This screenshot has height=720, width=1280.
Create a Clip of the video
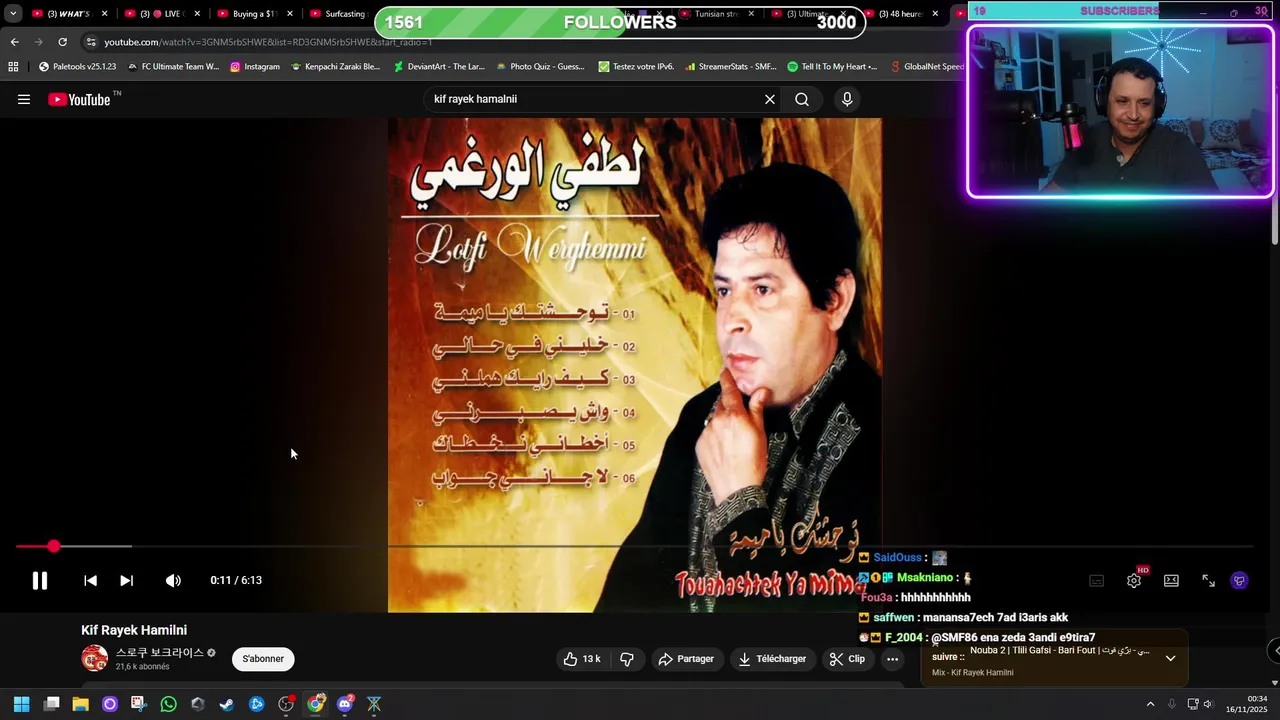[x=847, y=659]
